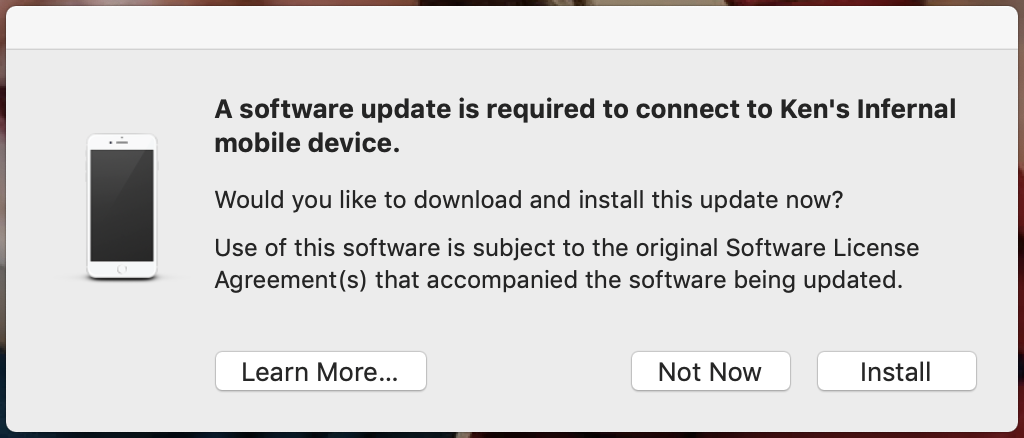Click the earpiece speaker on iPhone icon

(x=123, y=142)
